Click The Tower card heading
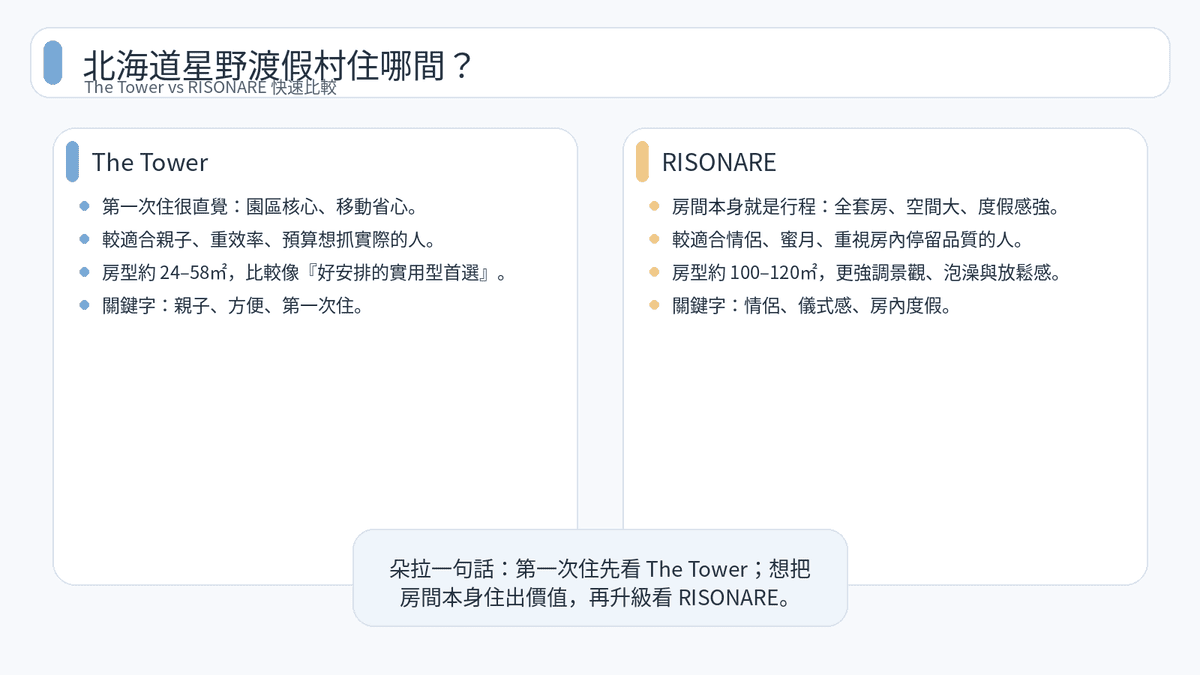 (x=150, y=162)
